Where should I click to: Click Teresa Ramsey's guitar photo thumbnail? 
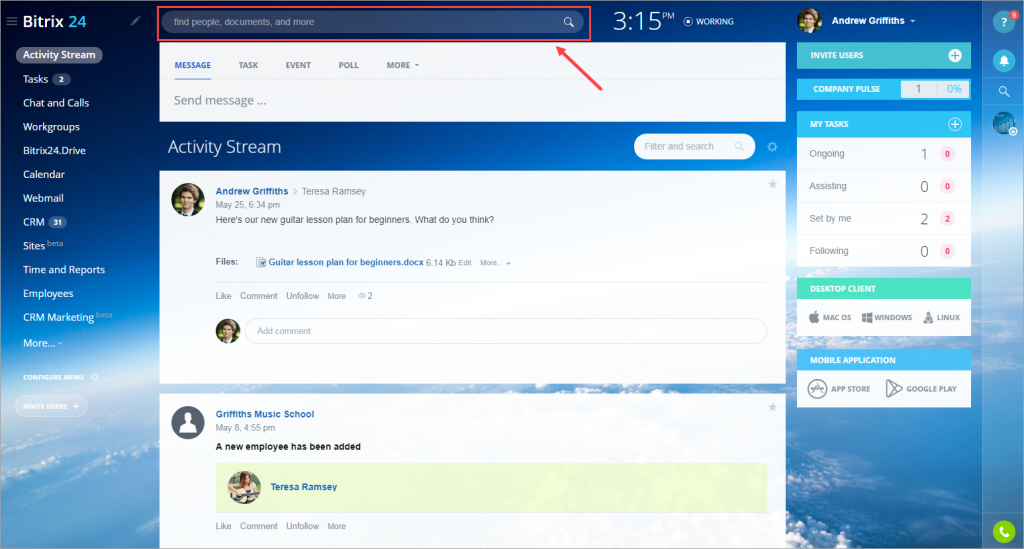point(244,487)
